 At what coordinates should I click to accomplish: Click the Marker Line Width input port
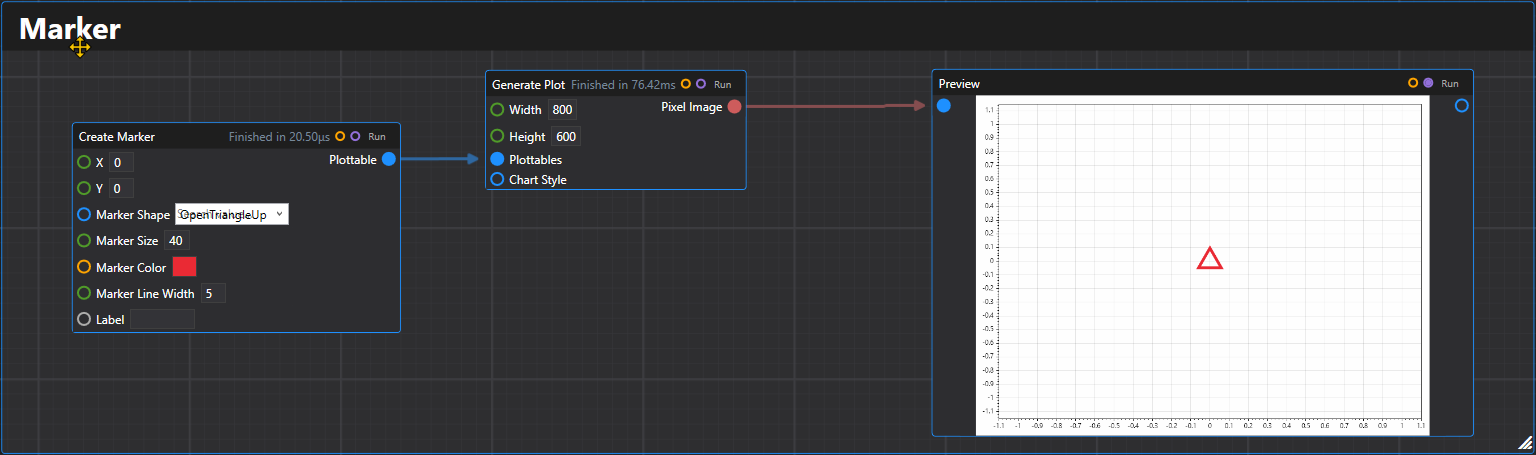click(84, 293)
